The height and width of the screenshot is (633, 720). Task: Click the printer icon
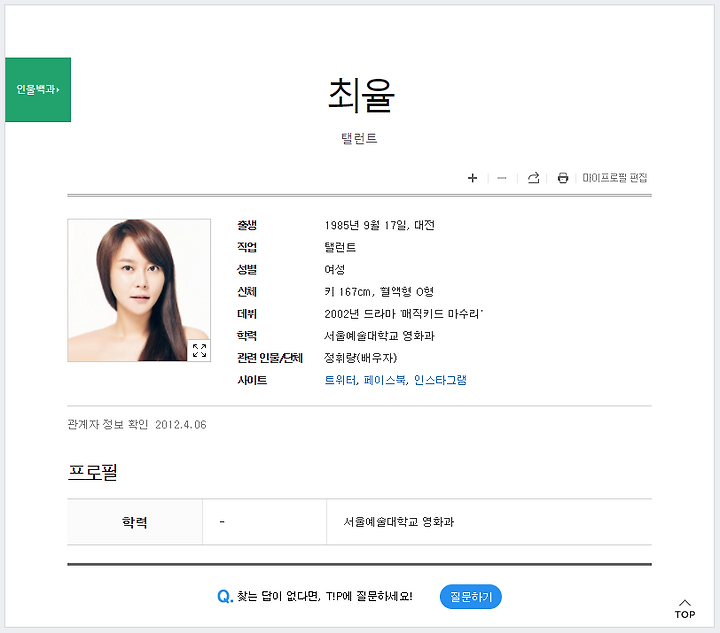562,178
